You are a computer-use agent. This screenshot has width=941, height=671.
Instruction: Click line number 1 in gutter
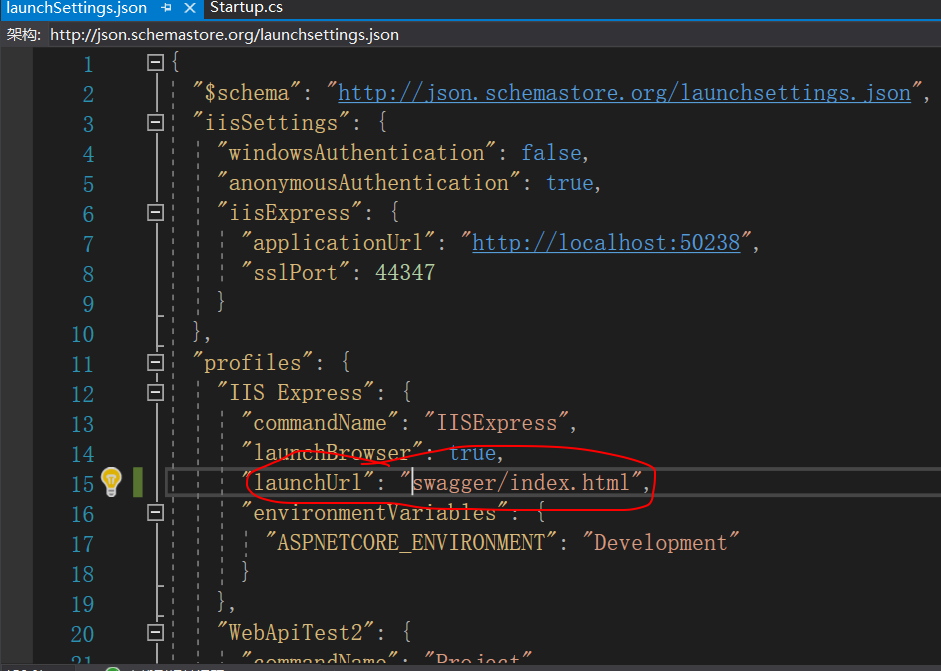pos(88,64)
